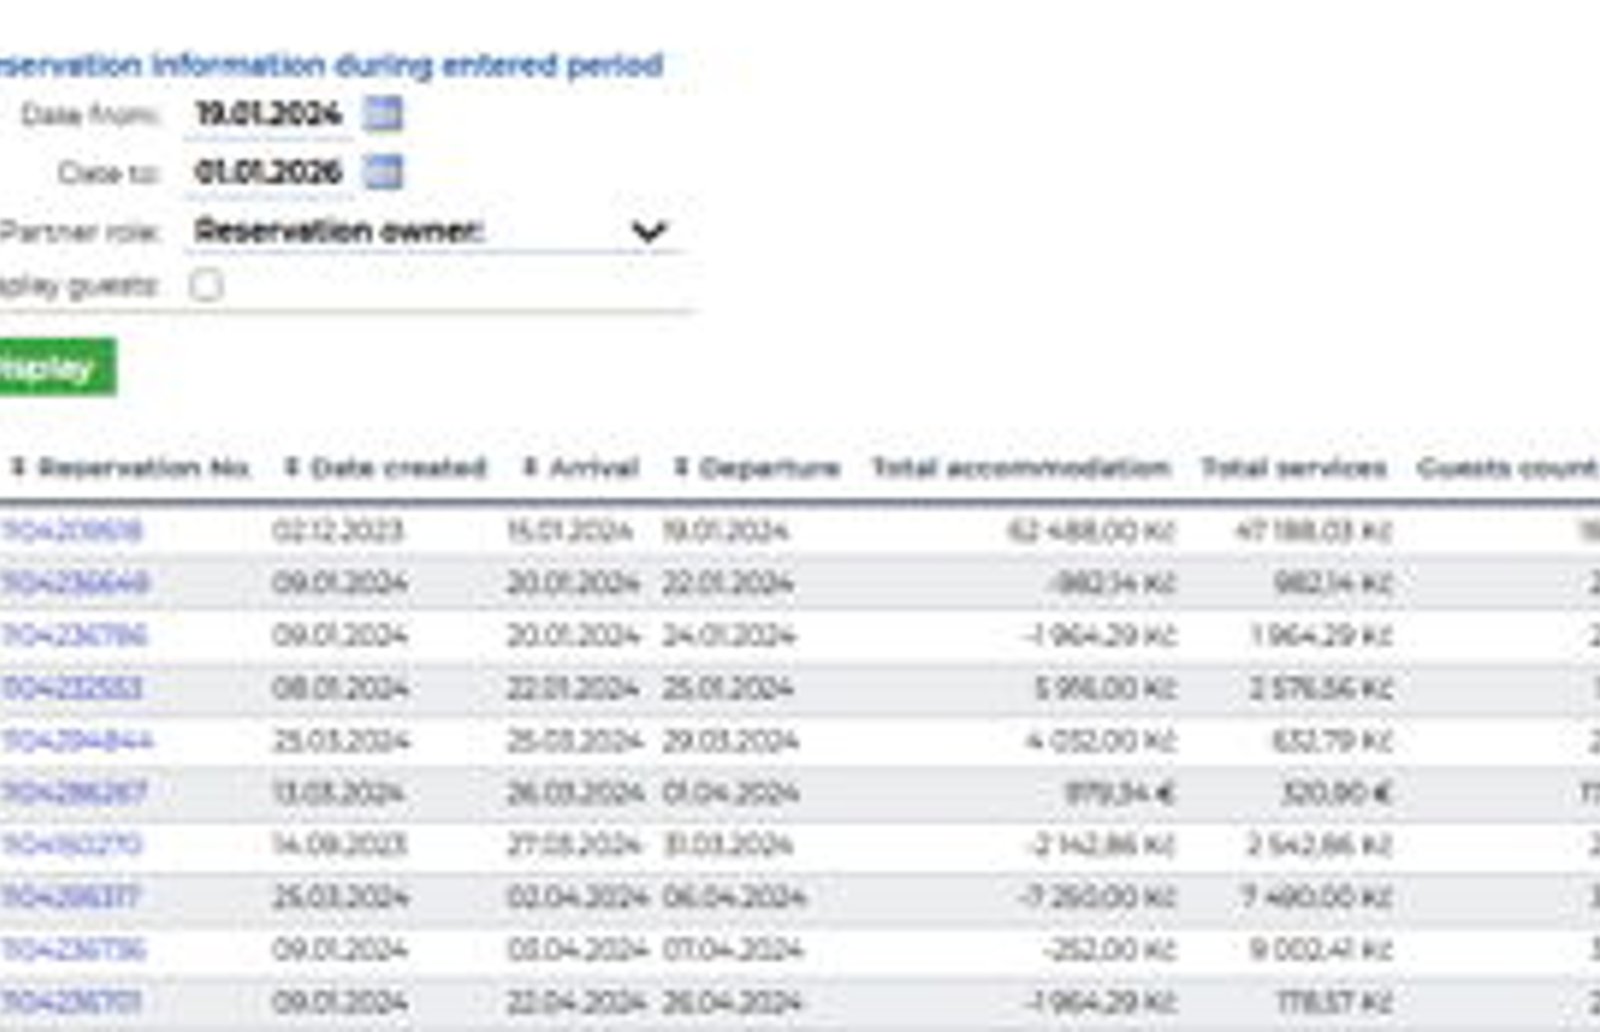Click the sort arrow next to Arrival
This screenshot has width=1600, height=1032.
(531, 467)
